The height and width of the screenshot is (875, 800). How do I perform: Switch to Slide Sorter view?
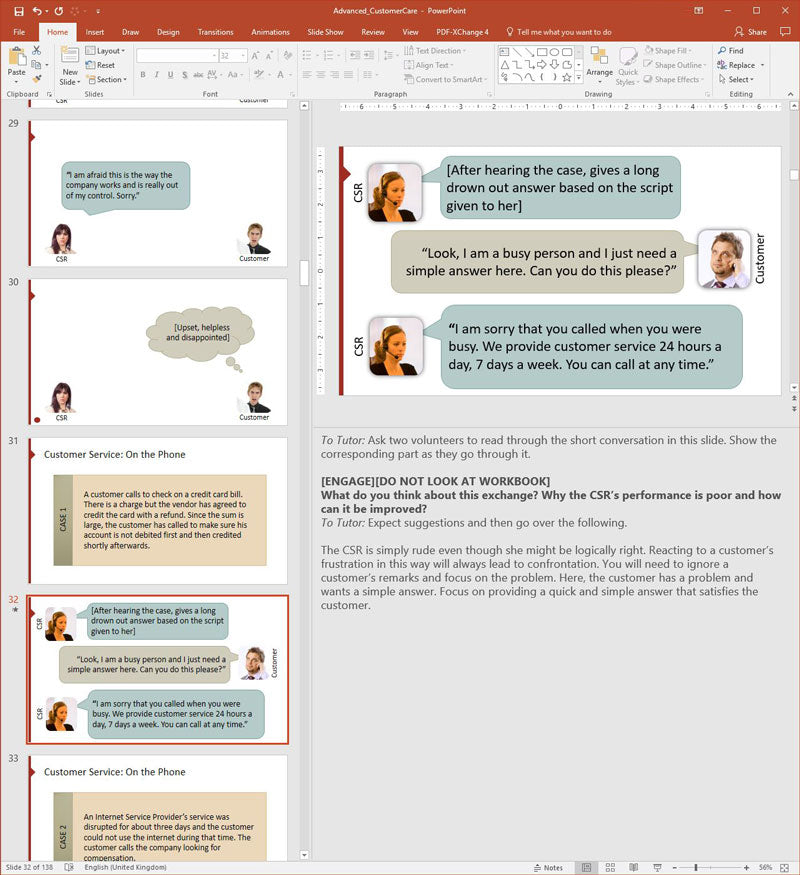coord(610,867)
